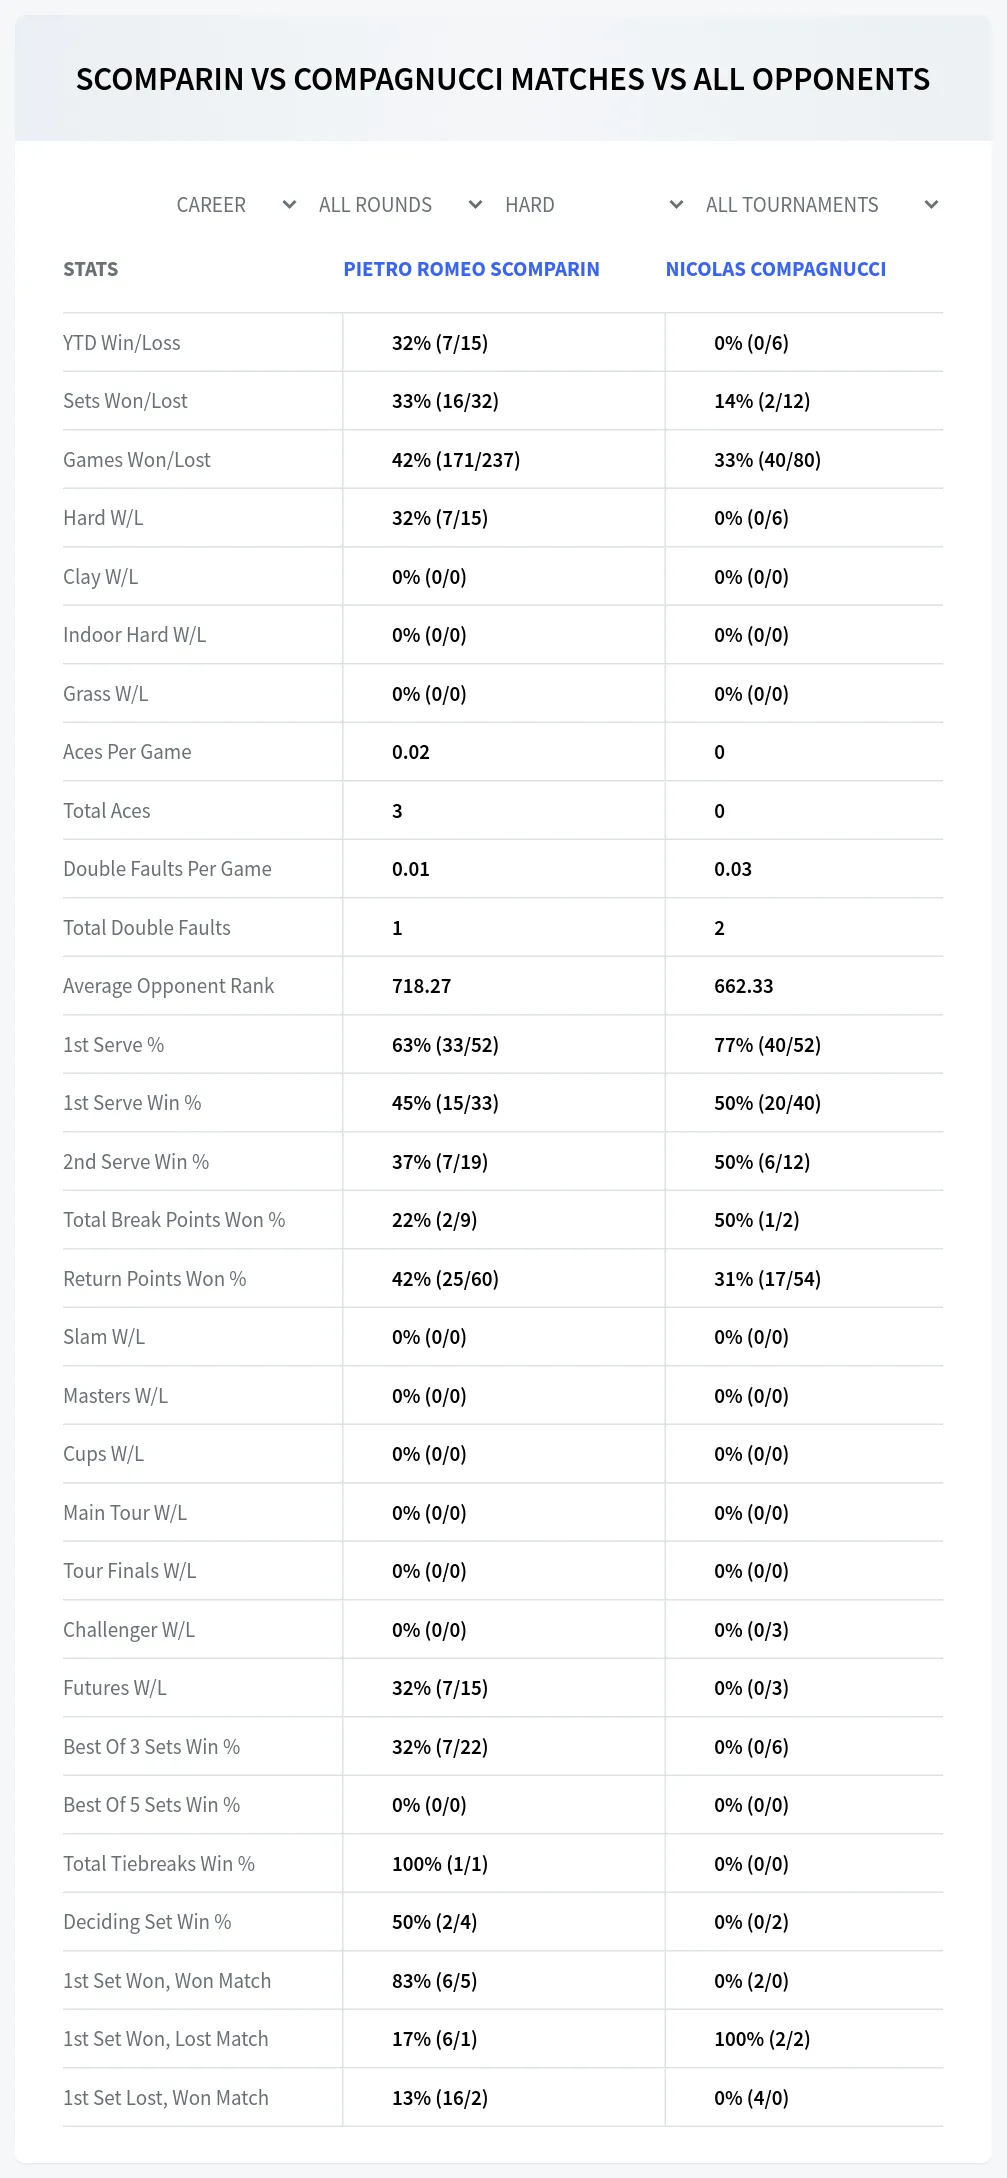
Task: Click Scomparin's Average Opponent Rank 718.27
Action: point(421,986)
